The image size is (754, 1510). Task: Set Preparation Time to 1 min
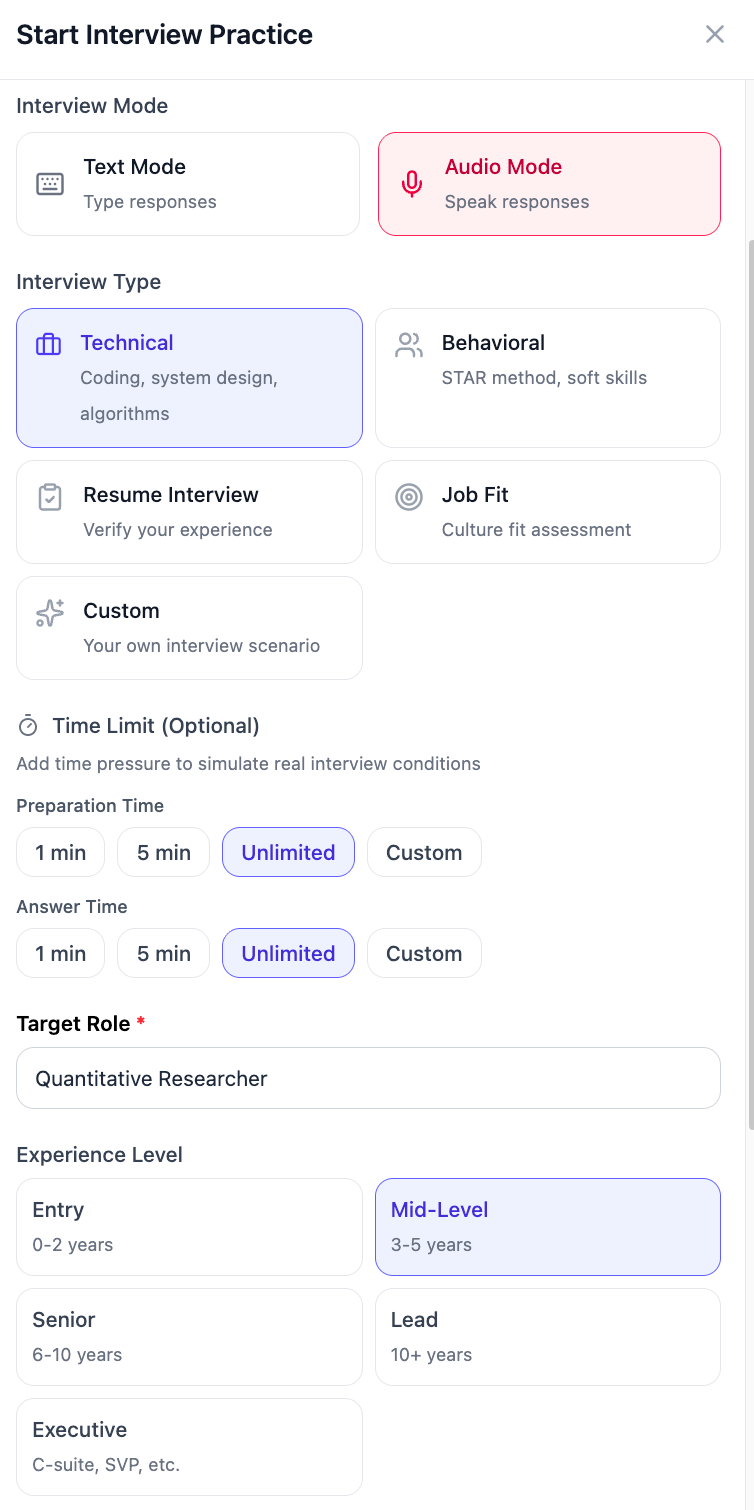pos(60,852)
